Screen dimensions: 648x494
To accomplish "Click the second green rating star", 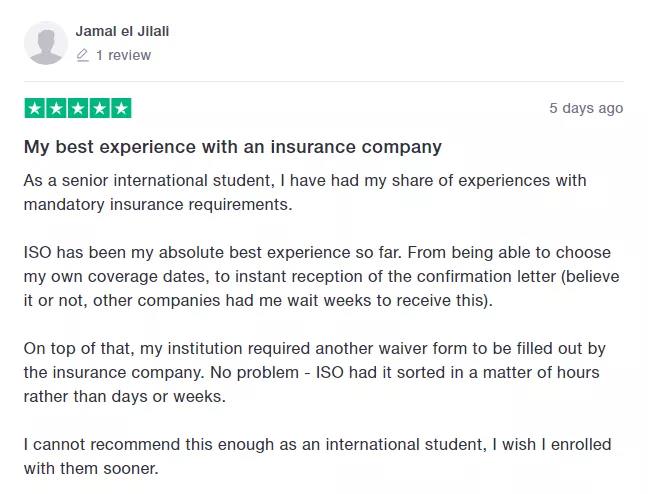I will point(56,108).
